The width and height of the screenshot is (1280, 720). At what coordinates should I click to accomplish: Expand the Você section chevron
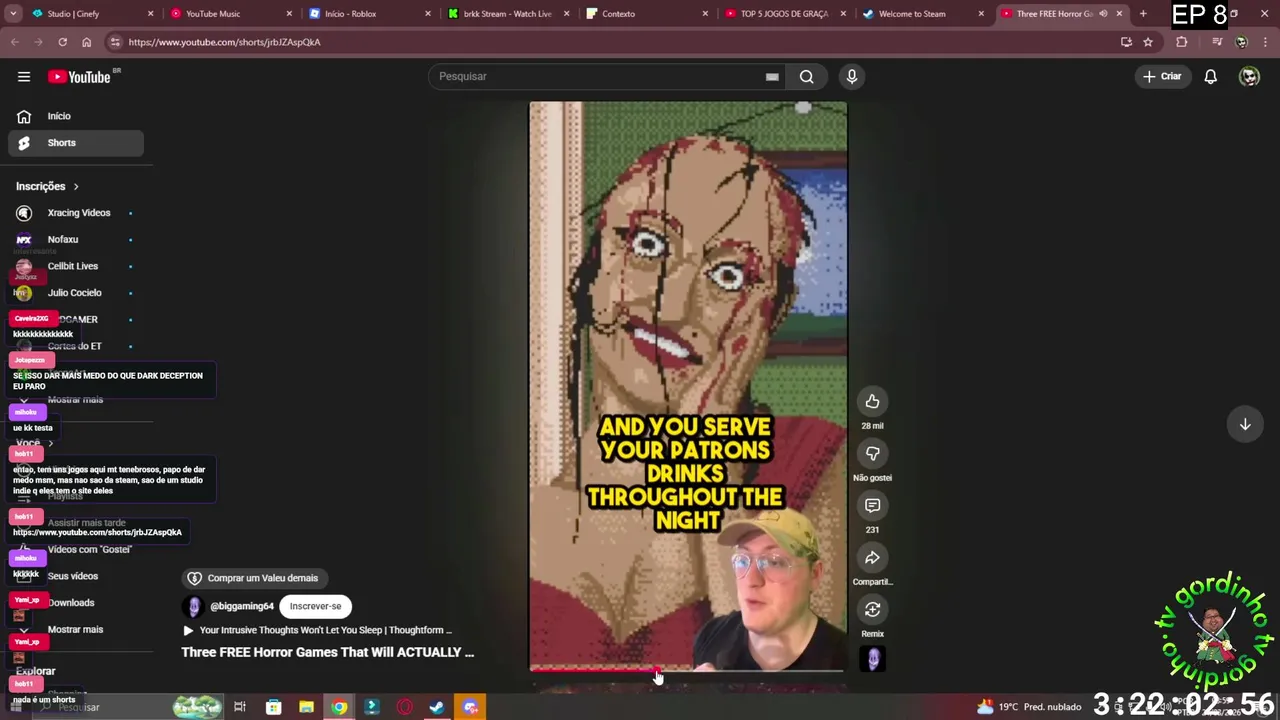[x=51, y=443]
